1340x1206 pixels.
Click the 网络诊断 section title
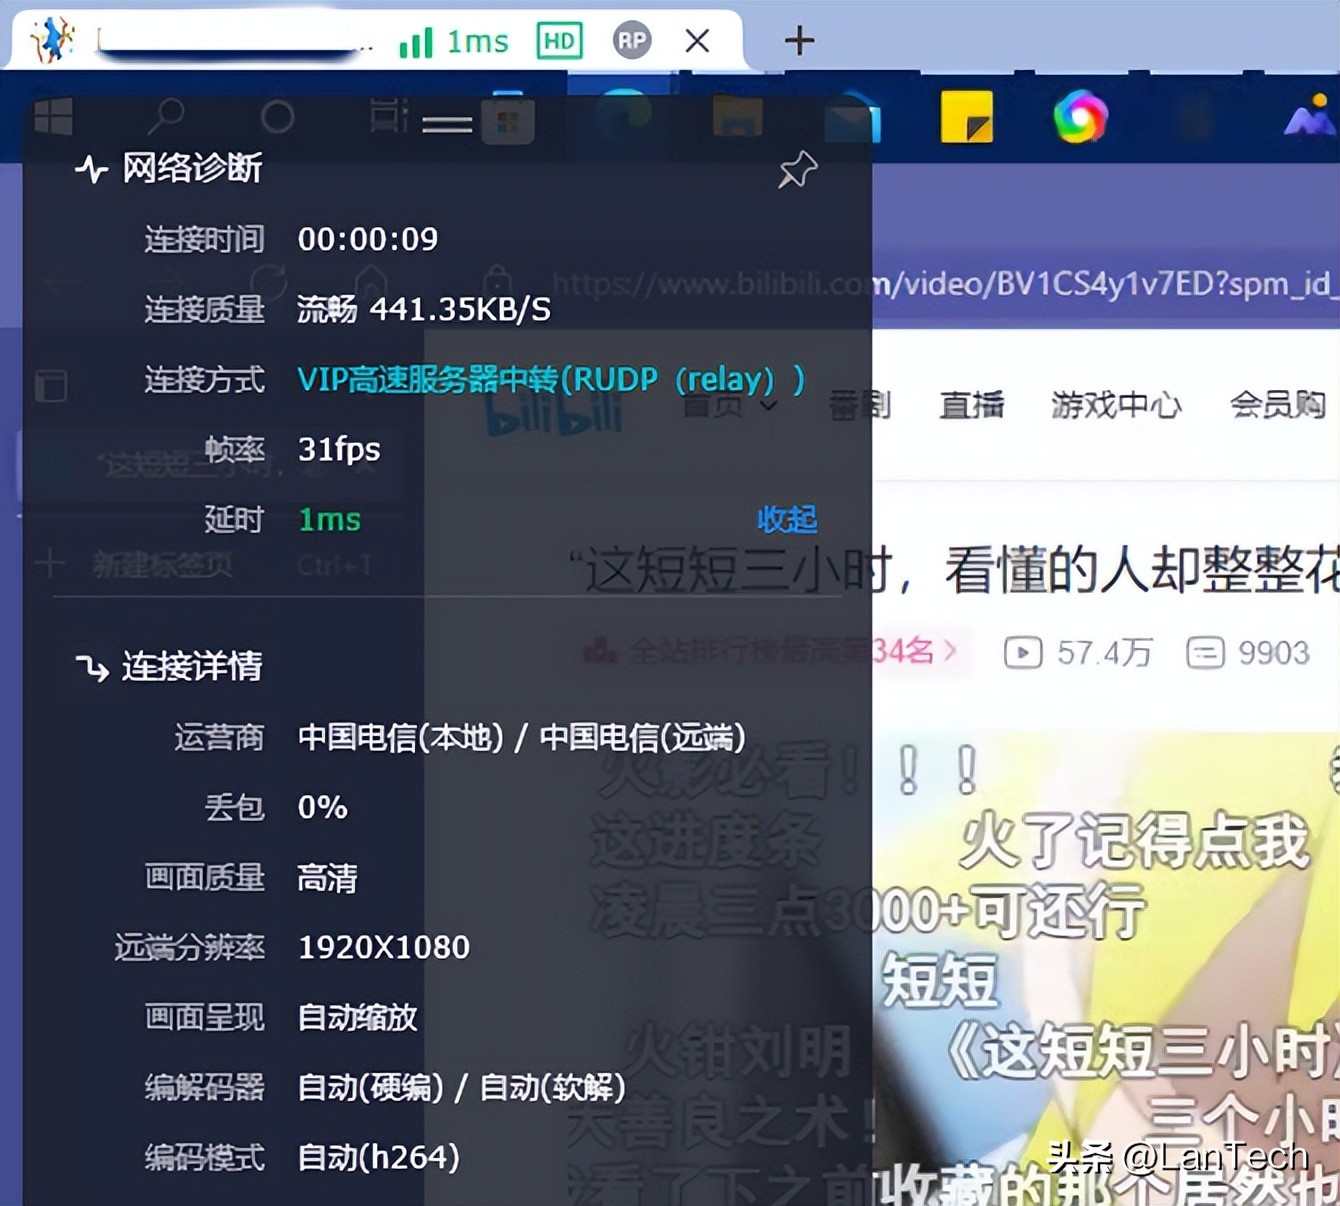[192, 168]
